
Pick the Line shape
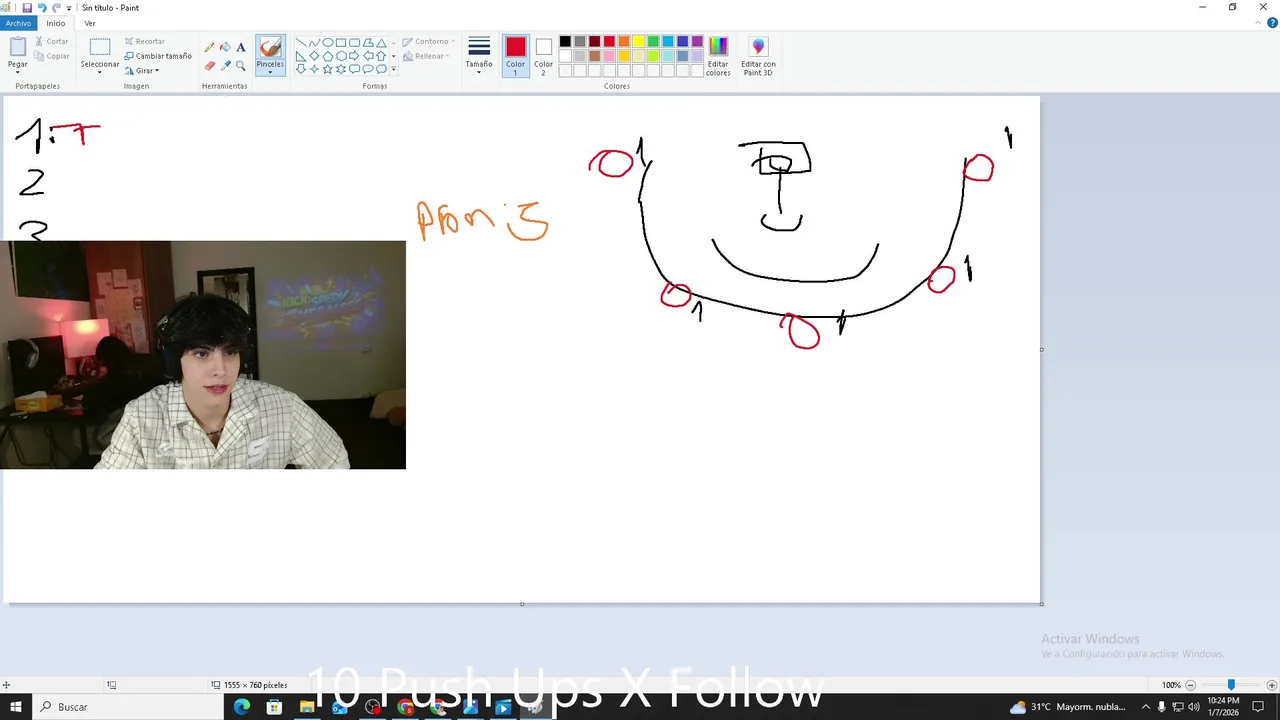click(301, 43)
